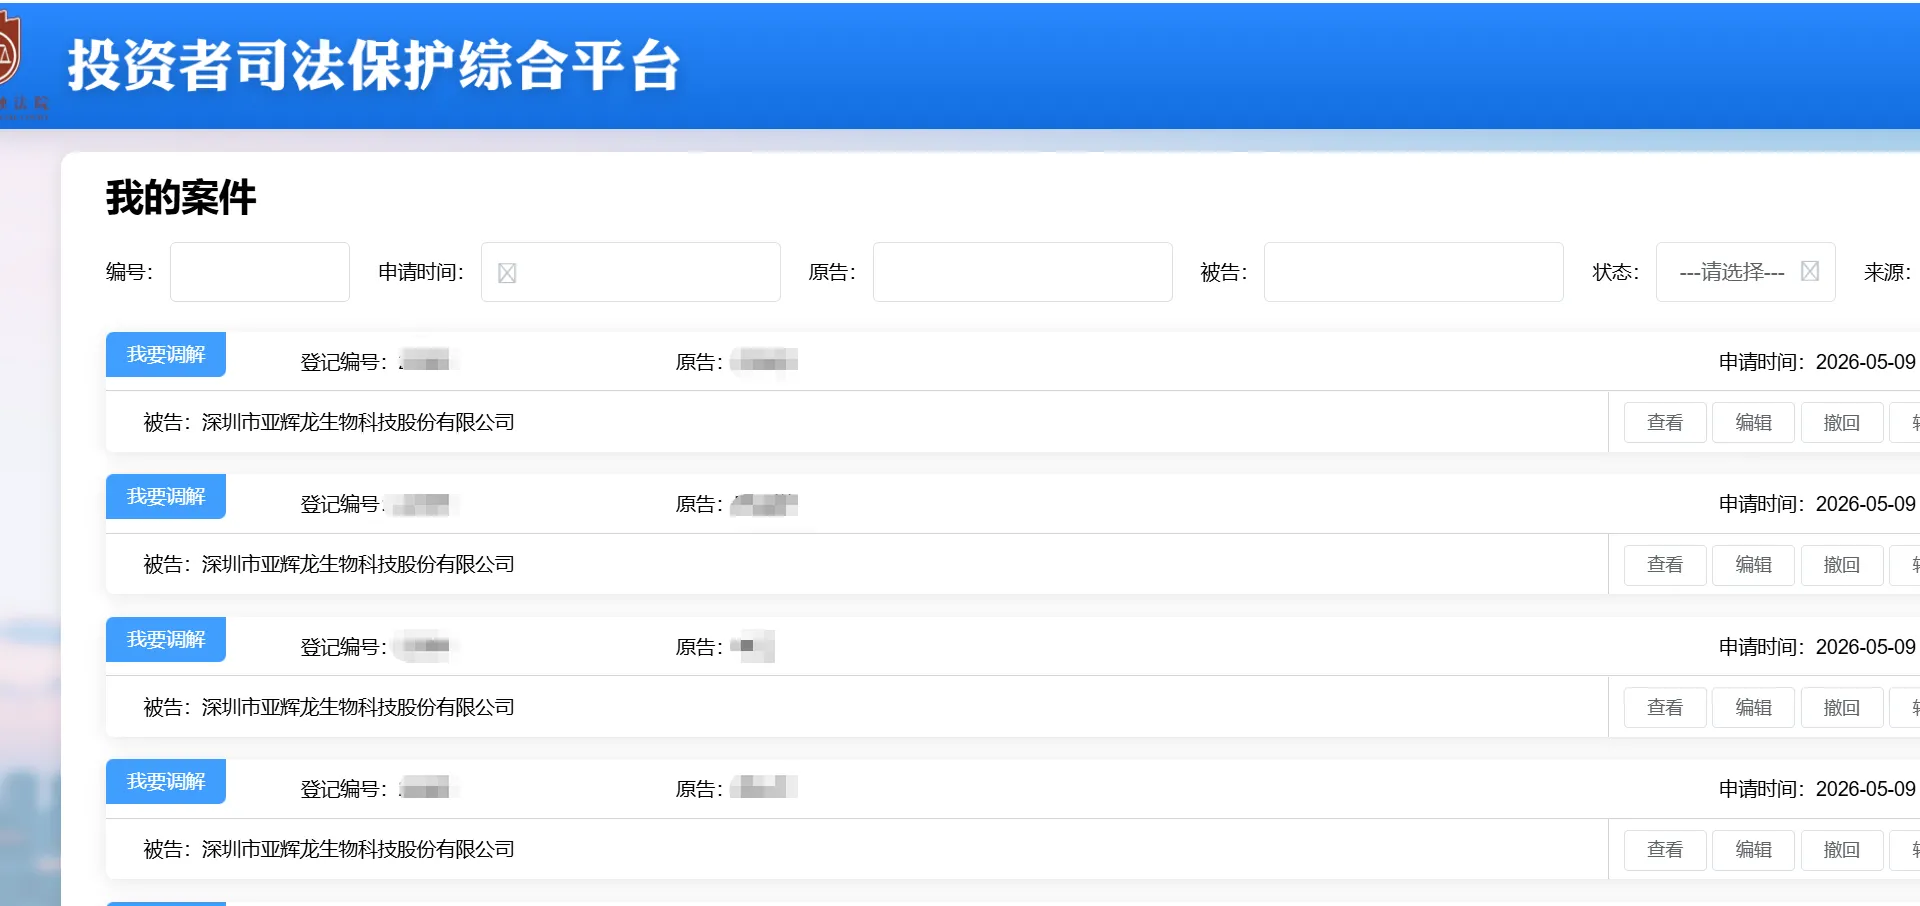This screenshot has width=1920, height=906.
Task: Click the 我的案件 heading
Action: coord(181,197)
